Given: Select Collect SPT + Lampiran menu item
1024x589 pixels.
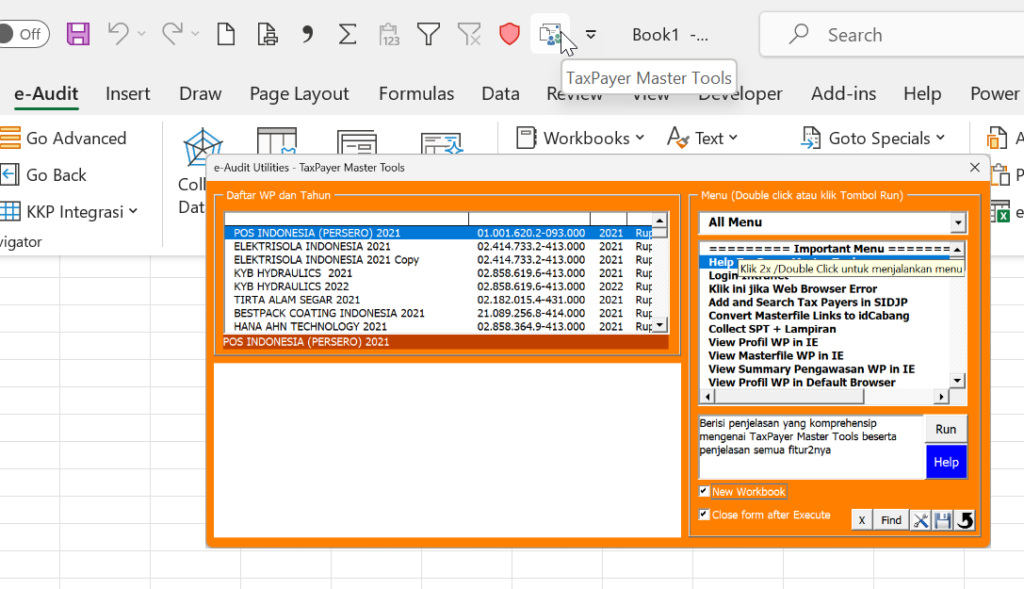Looking at the screenshot, I should click(x=772, y=329).
